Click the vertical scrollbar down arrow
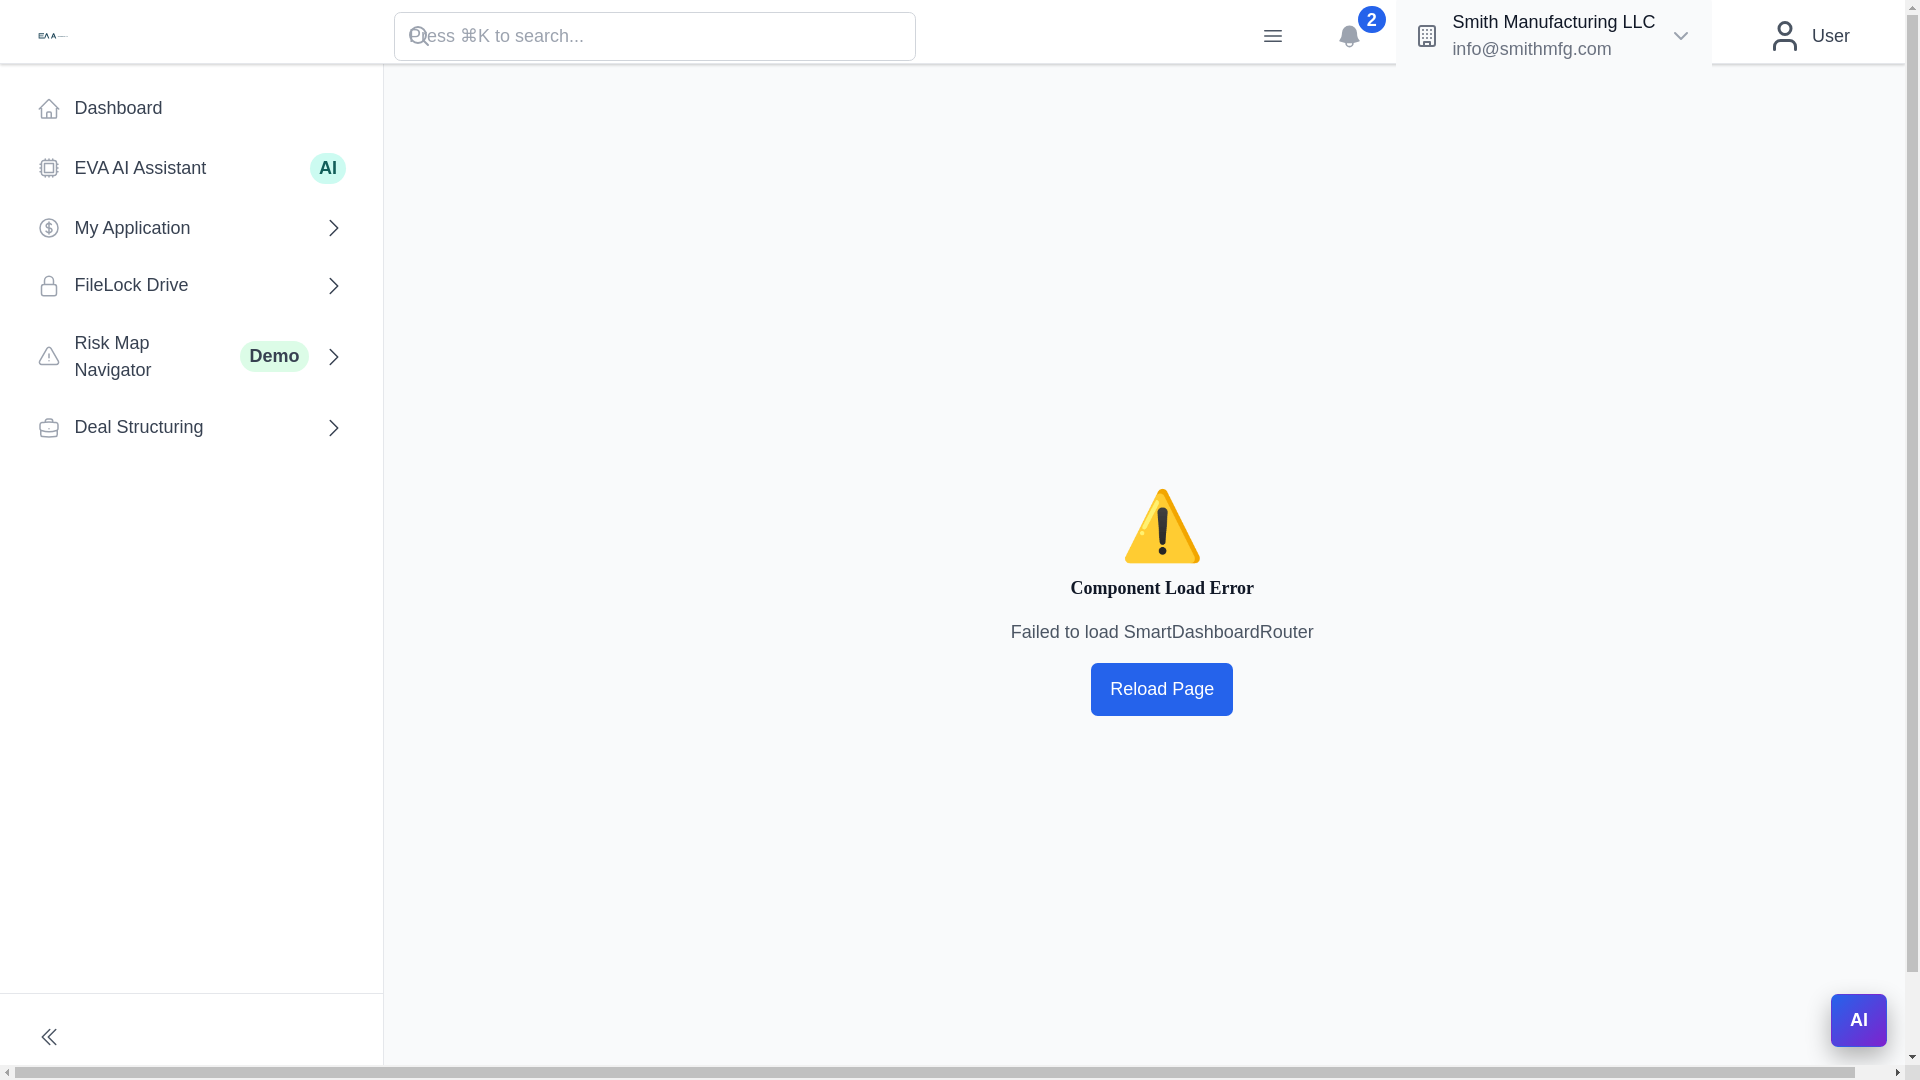Viewport: 1920px width, 1080px height. [1913, 1057]
